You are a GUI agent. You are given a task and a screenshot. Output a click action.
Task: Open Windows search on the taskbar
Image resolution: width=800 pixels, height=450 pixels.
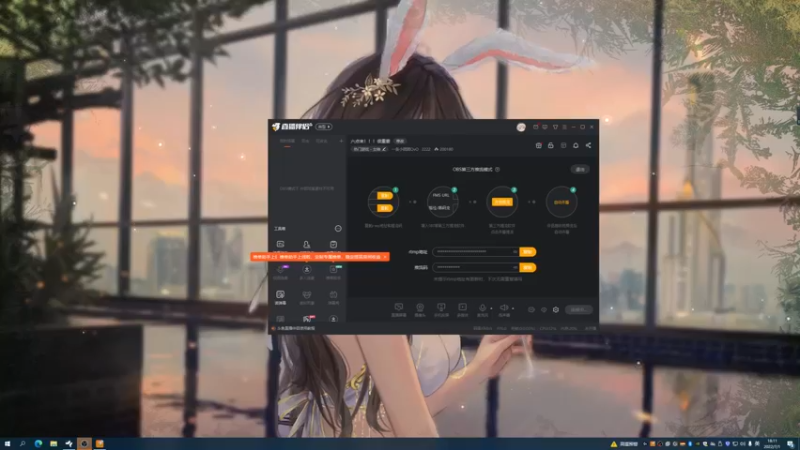tap(22, 444)
